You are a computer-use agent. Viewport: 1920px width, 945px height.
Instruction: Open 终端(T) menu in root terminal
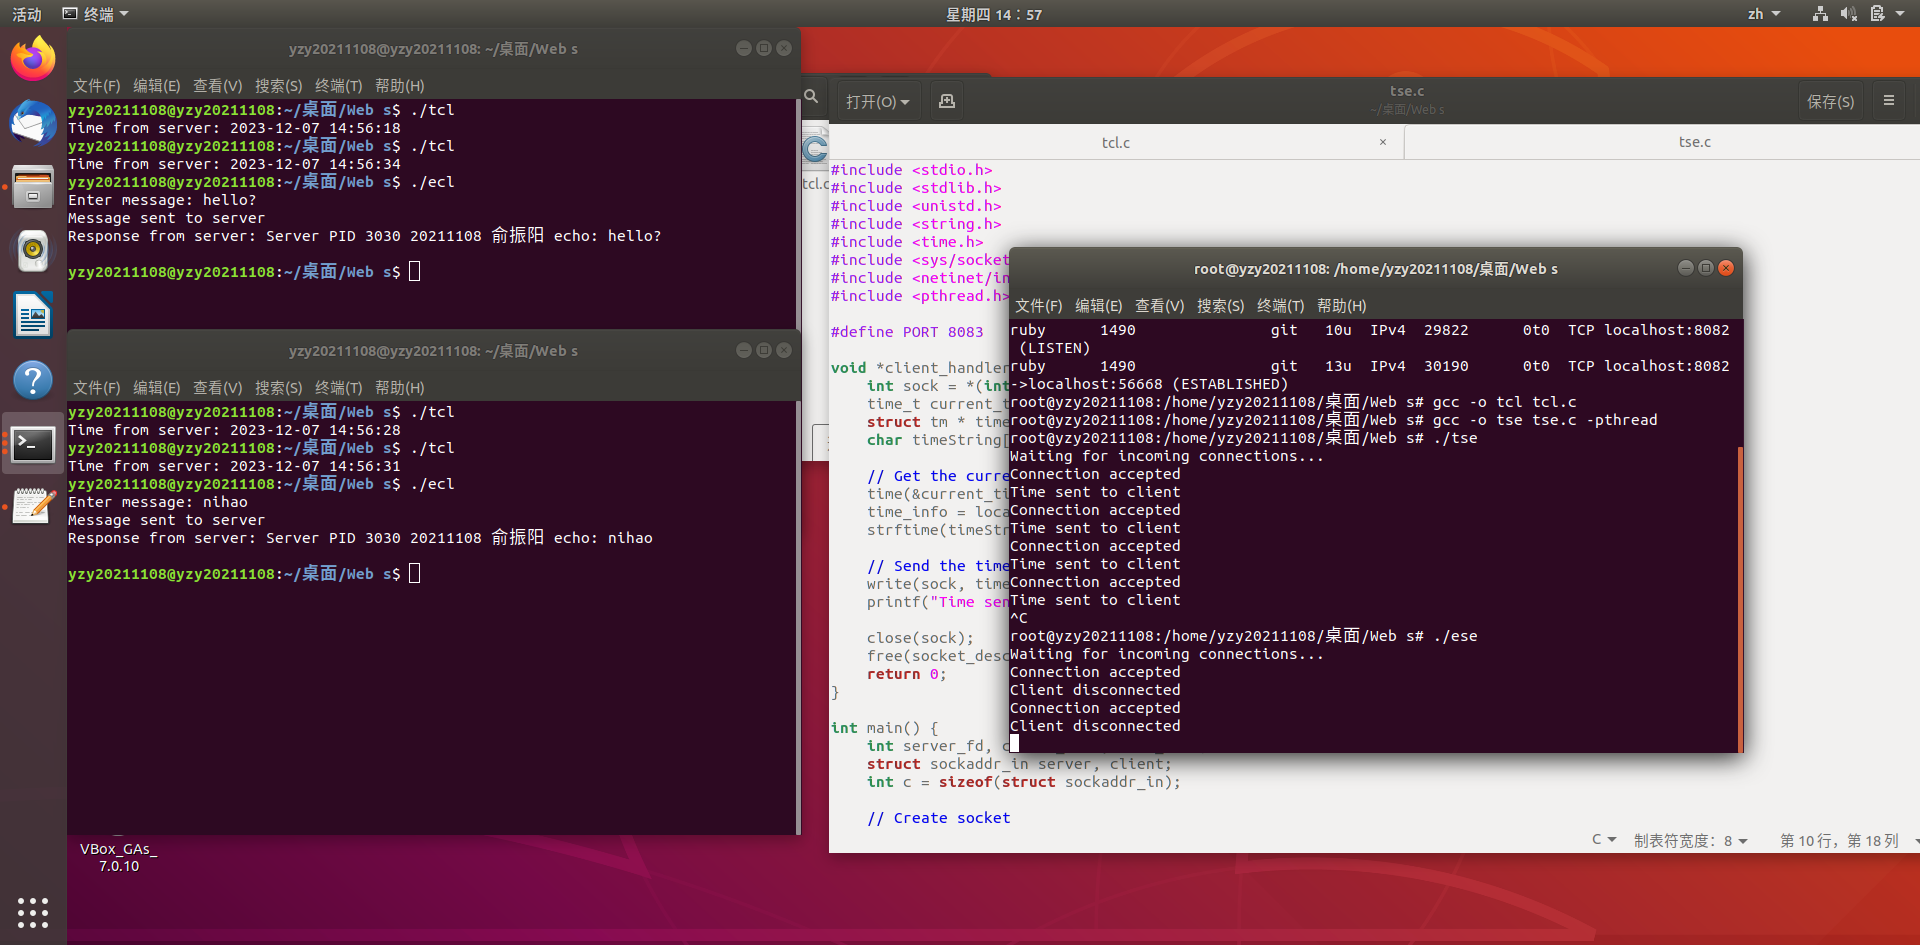[x=1281, y=306]
